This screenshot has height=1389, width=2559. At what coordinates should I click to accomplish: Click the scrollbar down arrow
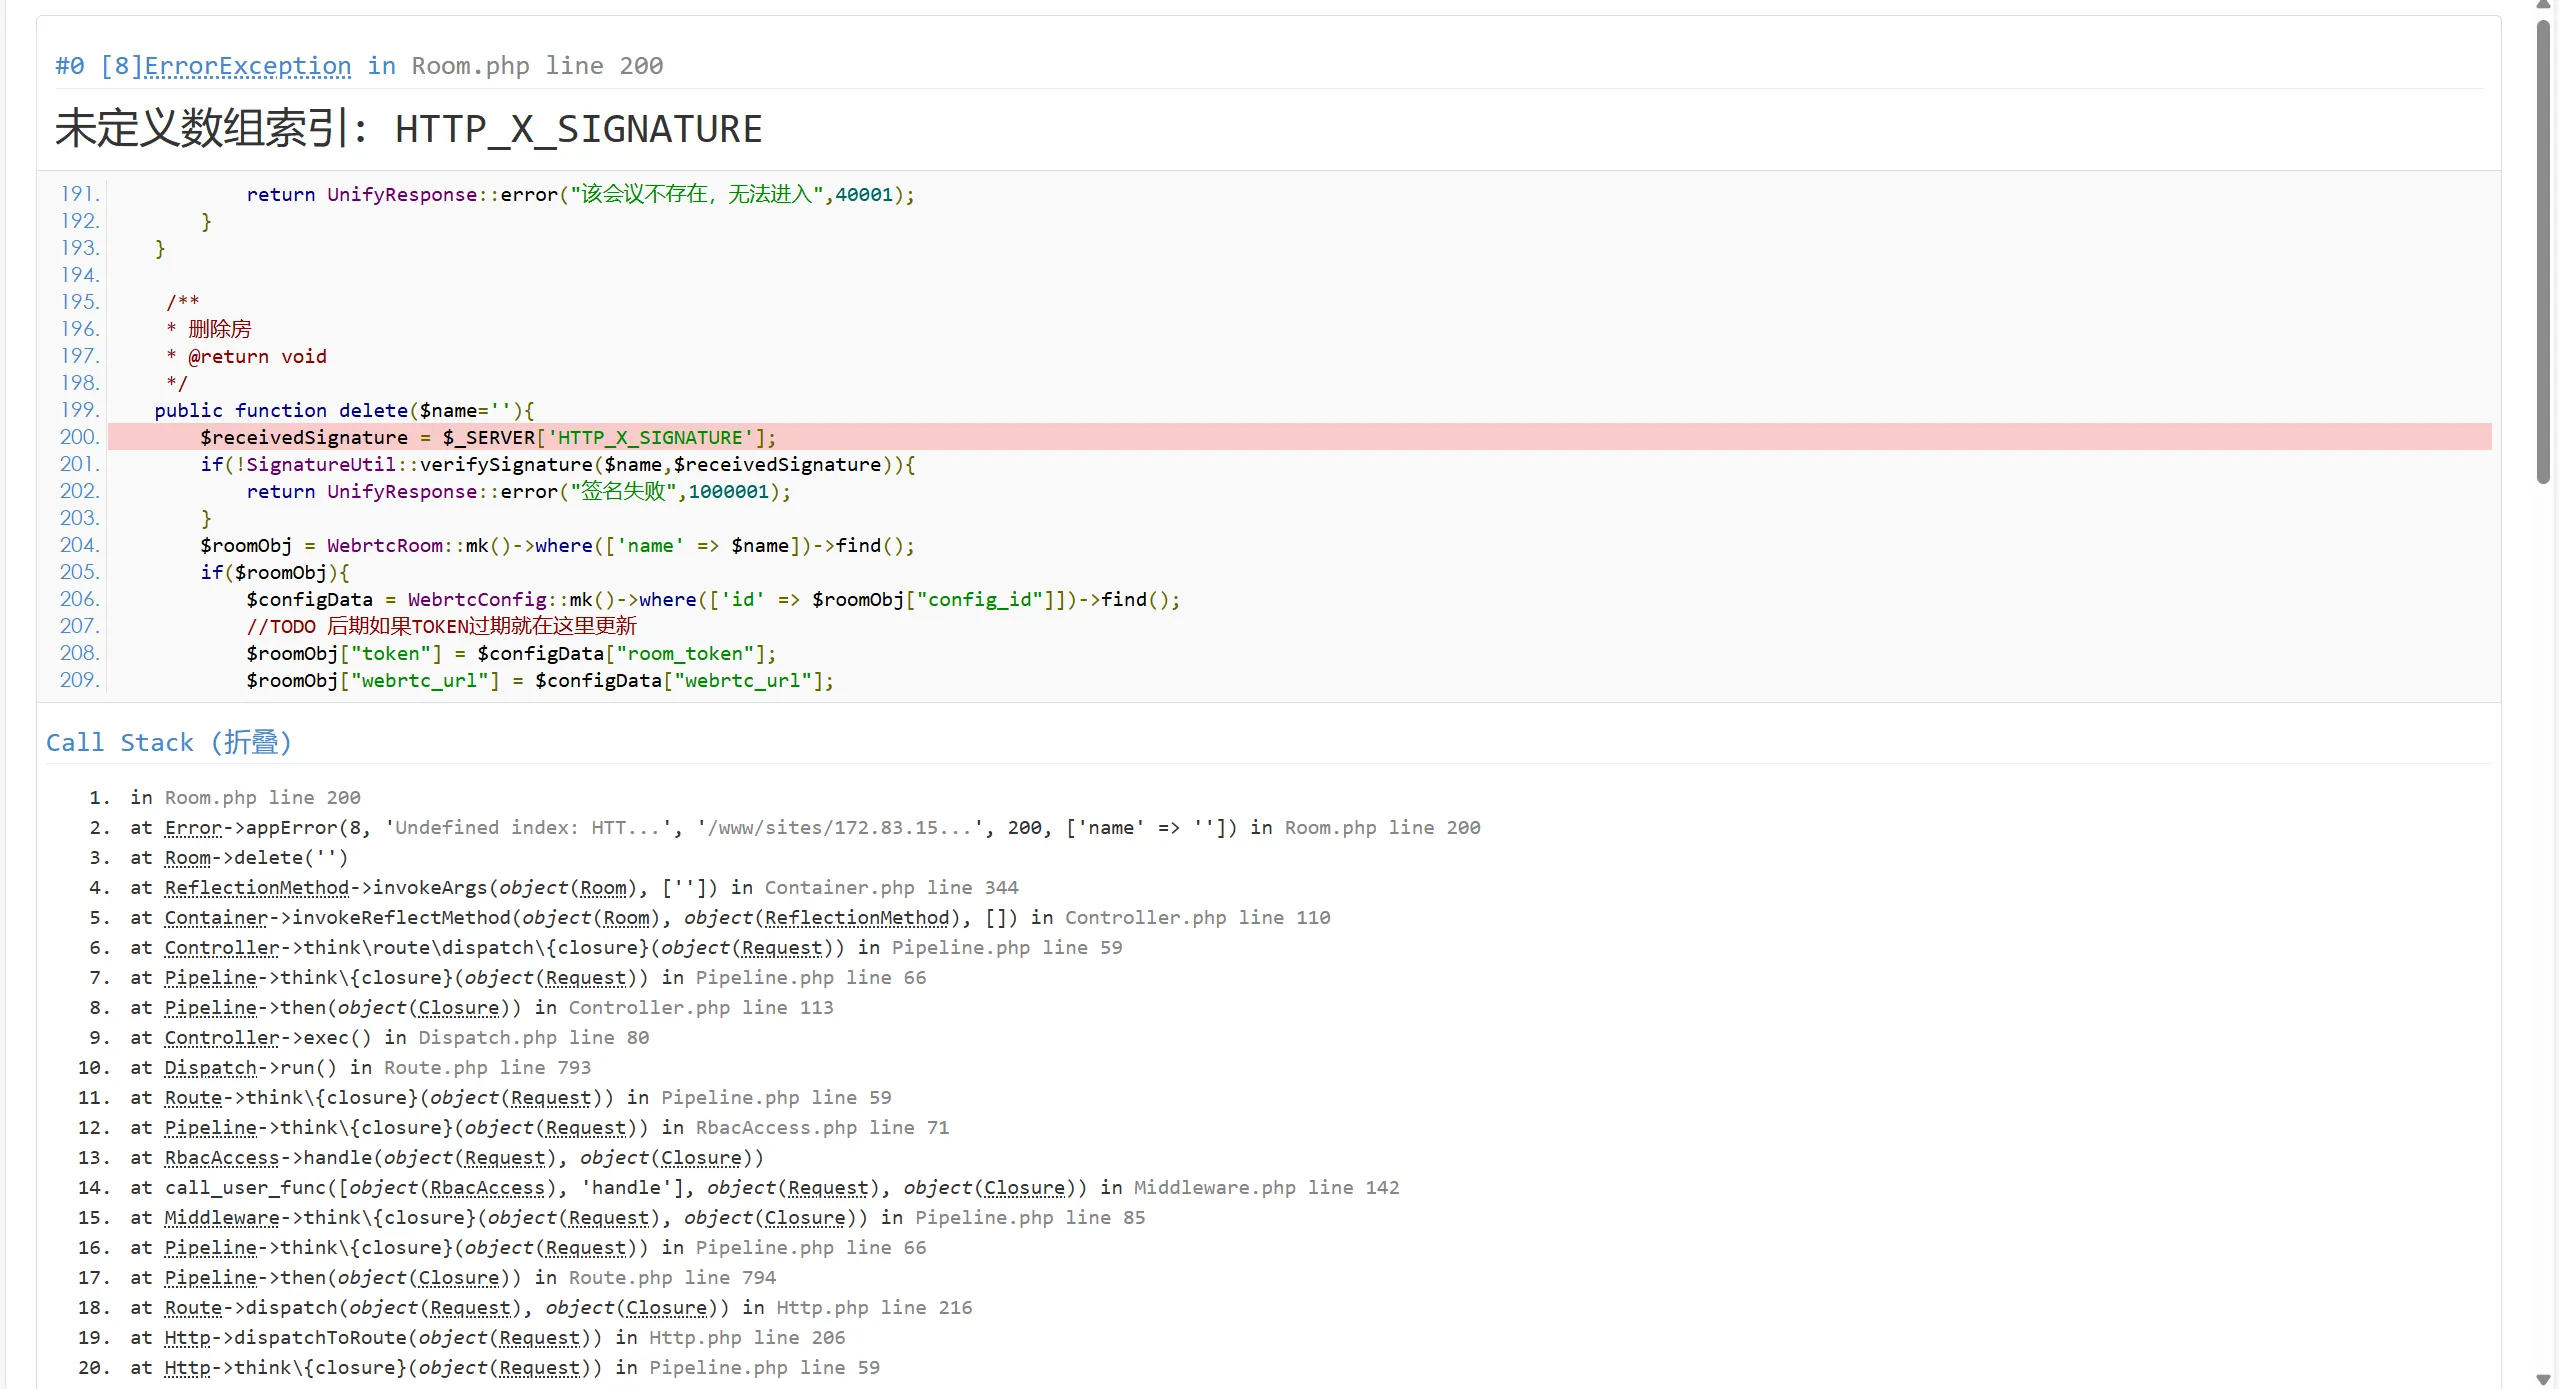click(2543, 1379)
